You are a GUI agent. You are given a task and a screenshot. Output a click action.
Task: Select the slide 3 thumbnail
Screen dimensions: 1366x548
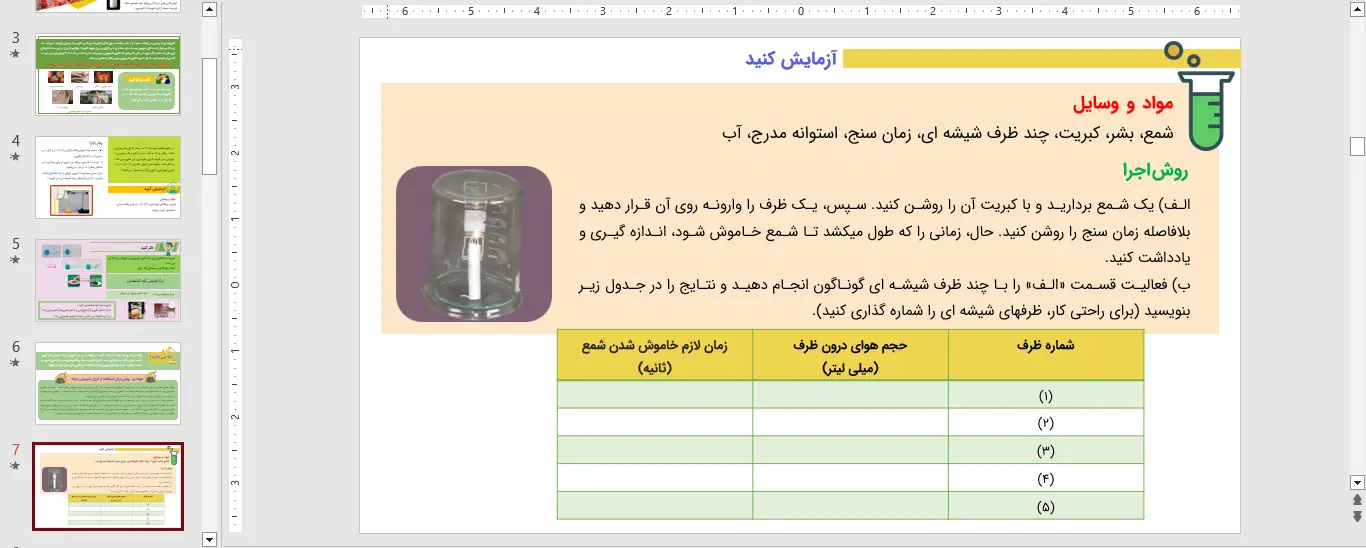(108, 75)
